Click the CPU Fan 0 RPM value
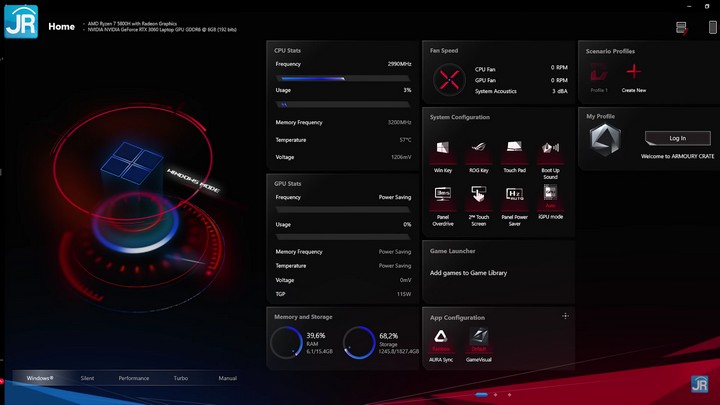 [x=559, y=68]
